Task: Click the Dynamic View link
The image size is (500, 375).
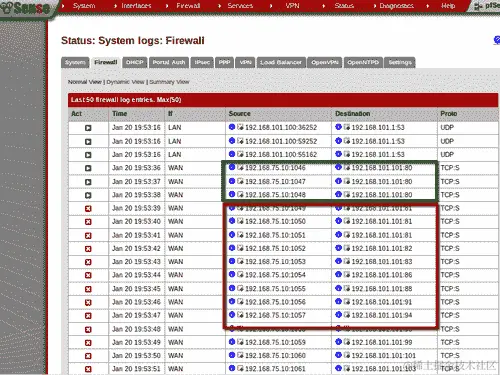Action: pos(126,82)
